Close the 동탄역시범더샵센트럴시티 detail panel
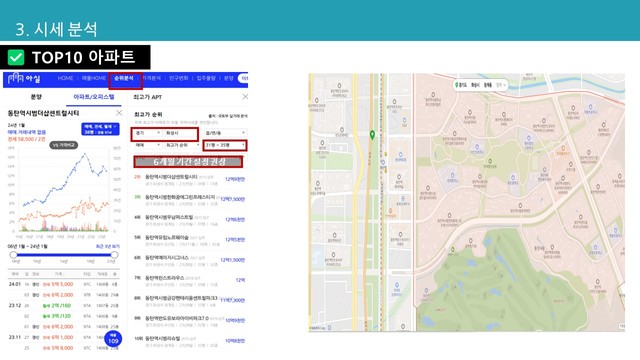The image size is (640, 360). pos(119,113)
